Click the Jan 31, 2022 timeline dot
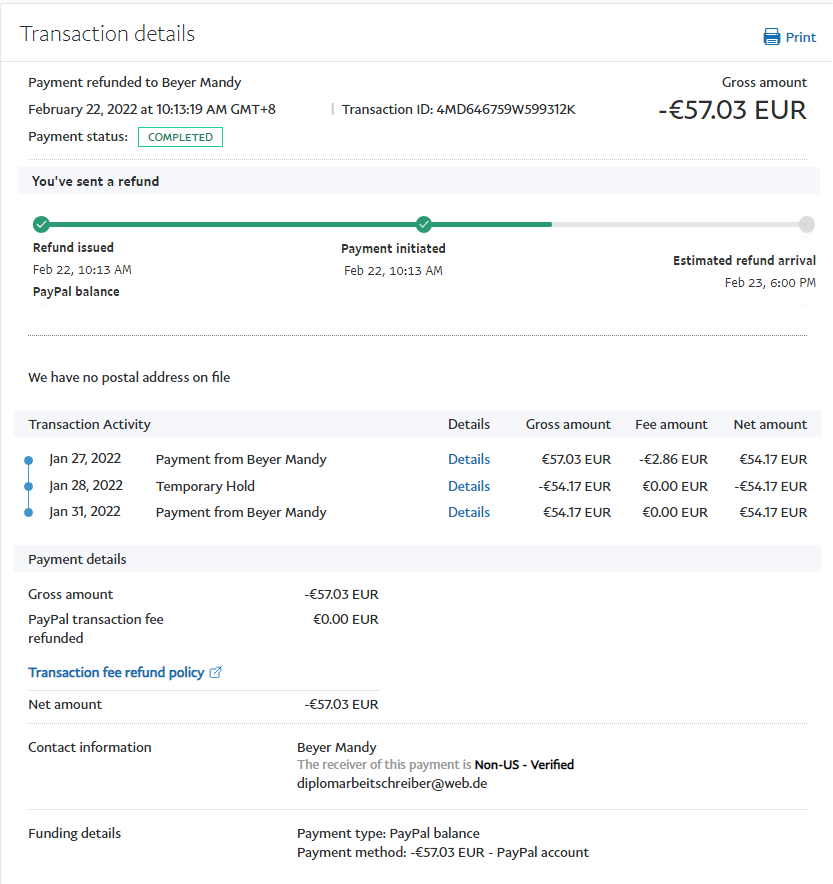Image resolution: width=833 pixels, height=884 pixels. coord(29,513)
